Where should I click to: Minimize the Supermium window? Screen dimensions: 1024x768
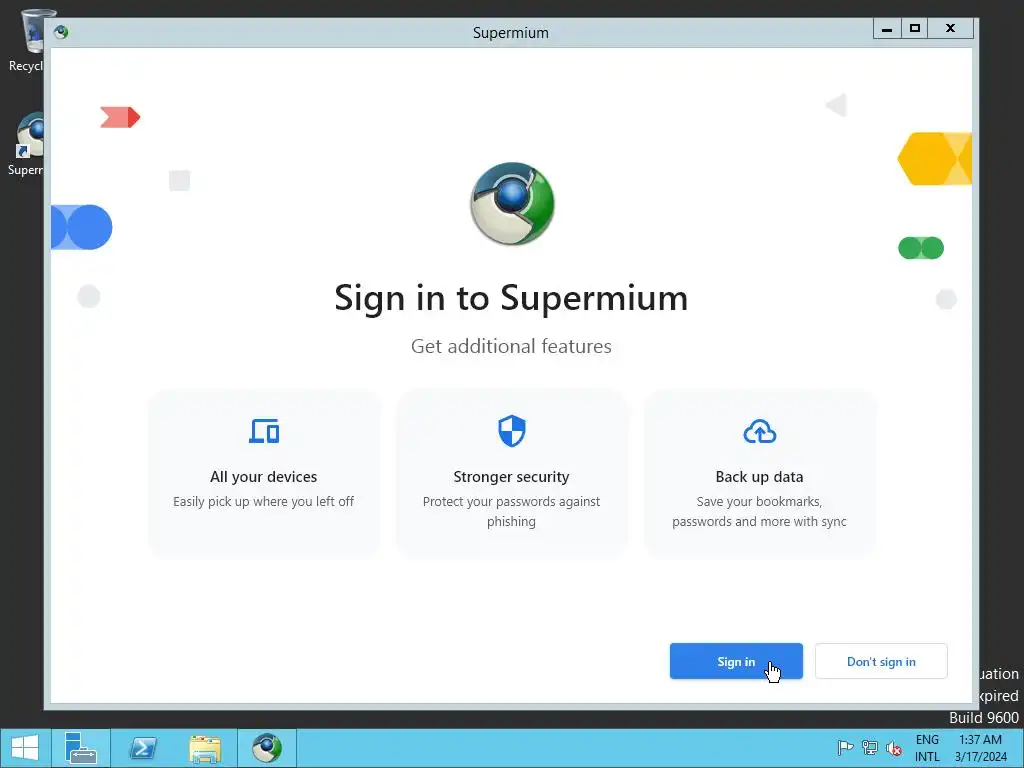click(x=887, y=29)
